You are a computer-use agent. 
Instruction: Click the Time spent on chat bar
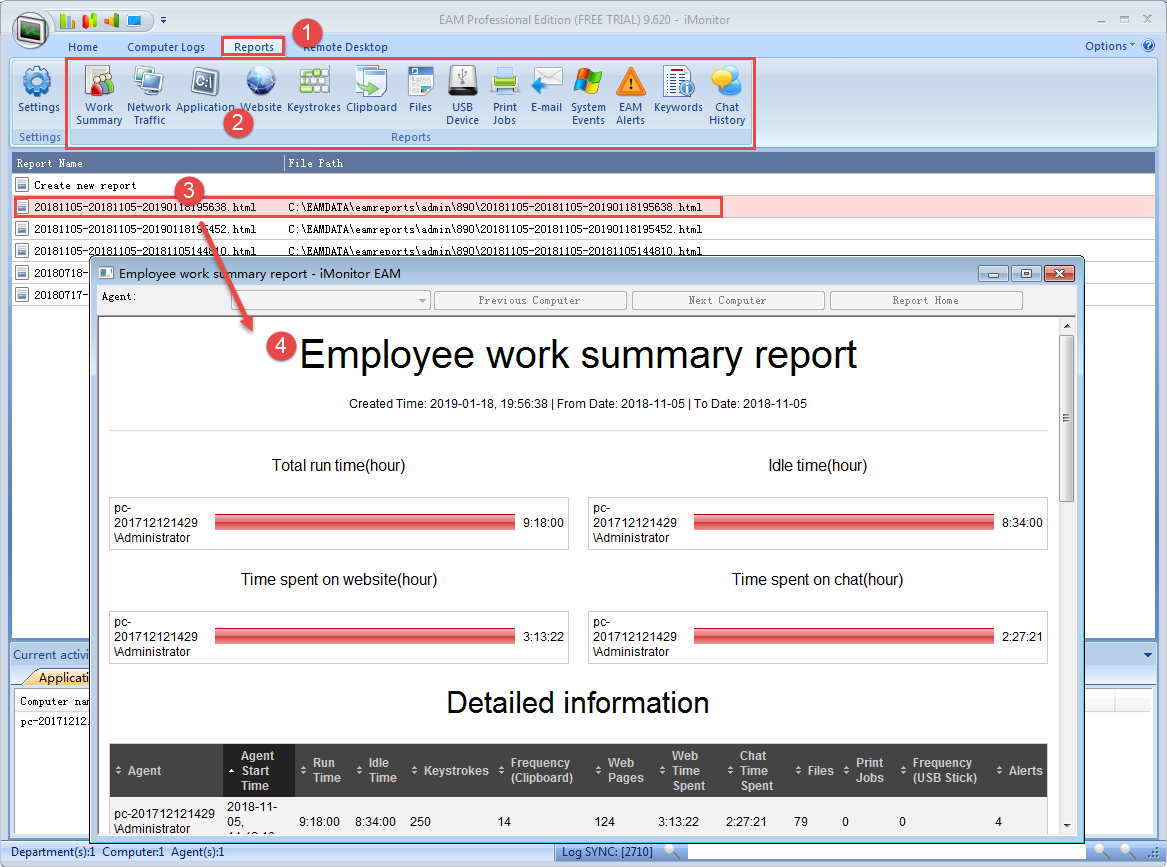[x=843, y=636]
